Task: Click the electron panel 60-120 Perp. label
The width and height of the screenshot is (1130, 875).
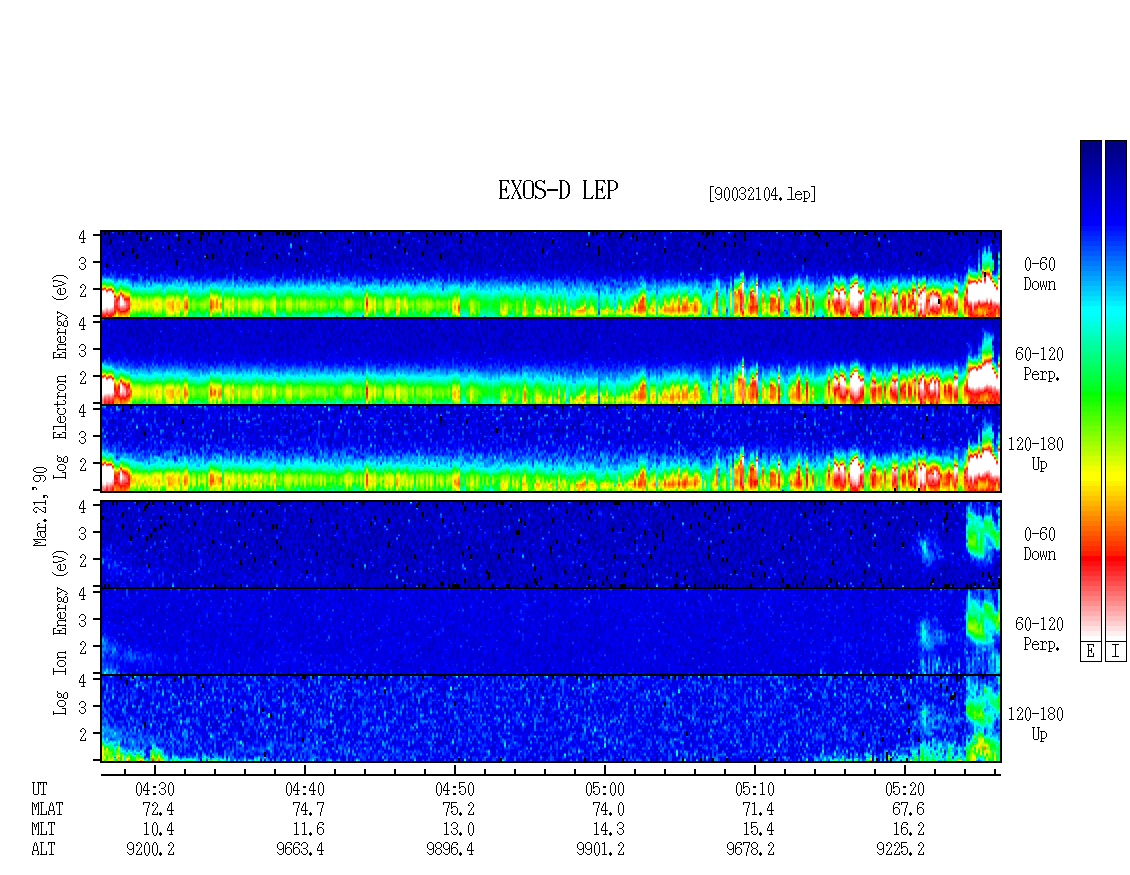Action: 1038,365
